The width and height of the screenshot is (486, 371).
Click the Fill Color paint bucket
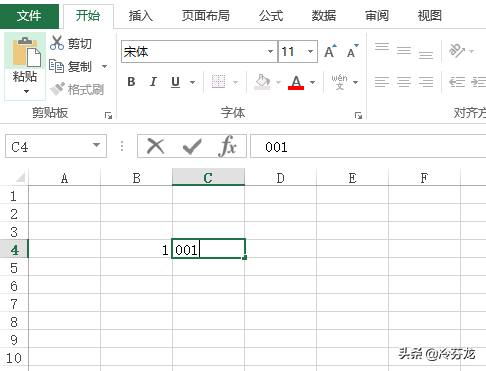coord(262,82)
